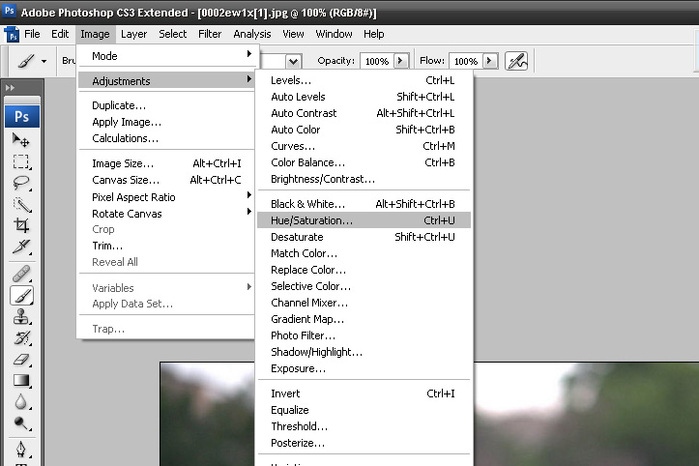
Task: Open the Image Size dialog
Action: tap(166, 164)
